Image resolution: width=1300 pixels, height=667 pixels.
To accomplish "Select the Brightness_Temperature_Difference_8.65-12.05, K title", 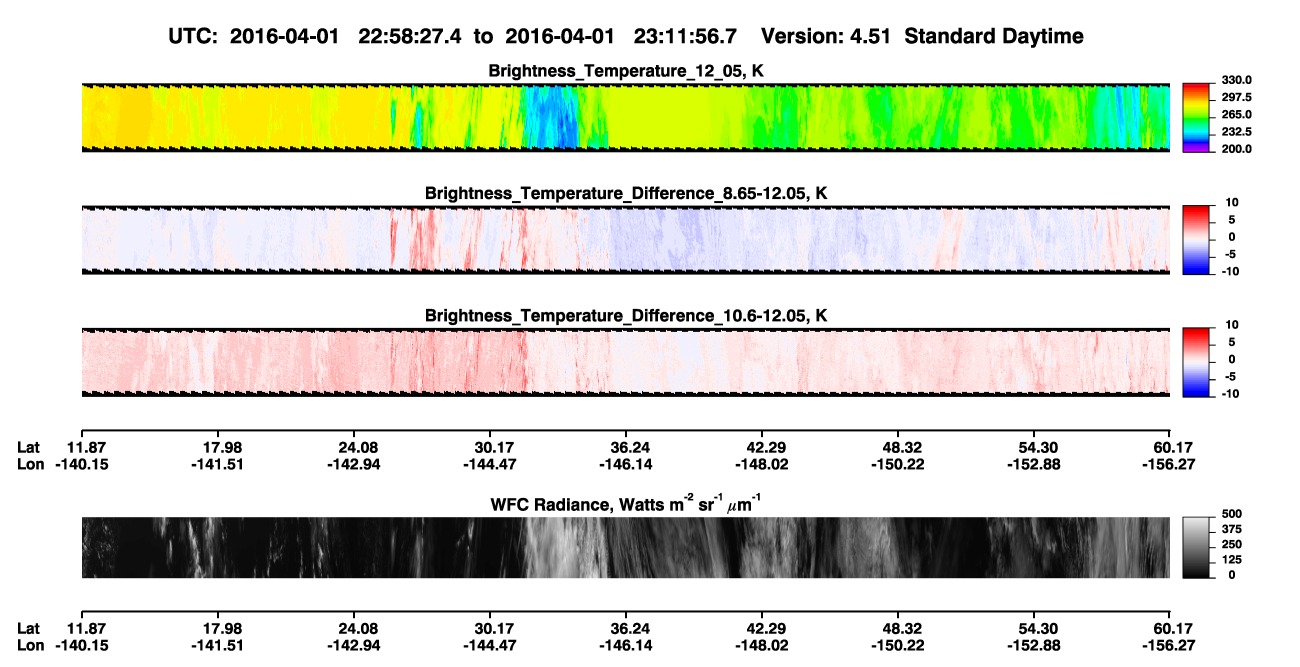I will click(x=626, y=193).
